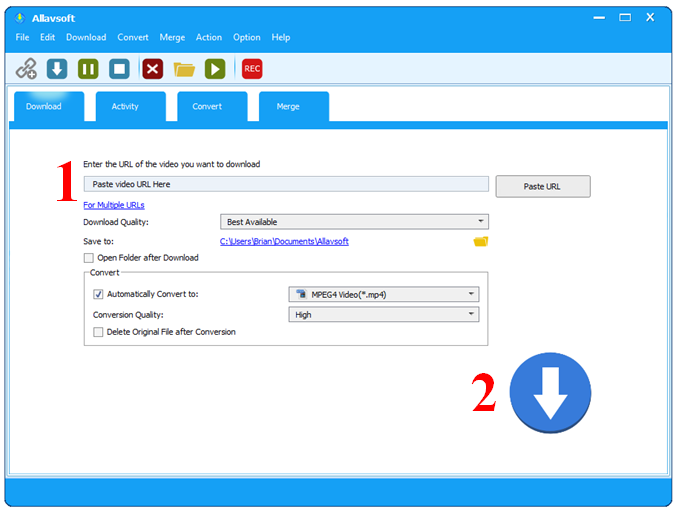Open the Edit menu
This screenshot has height=510, width=675.
(47, 37)
